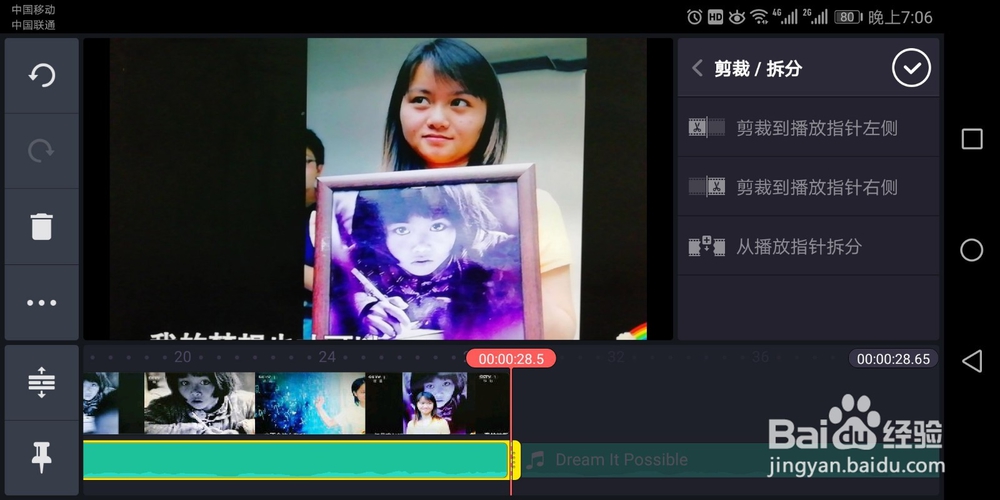Tap the scissors icon for trim left
The image size is (1000, 500).
707,128
